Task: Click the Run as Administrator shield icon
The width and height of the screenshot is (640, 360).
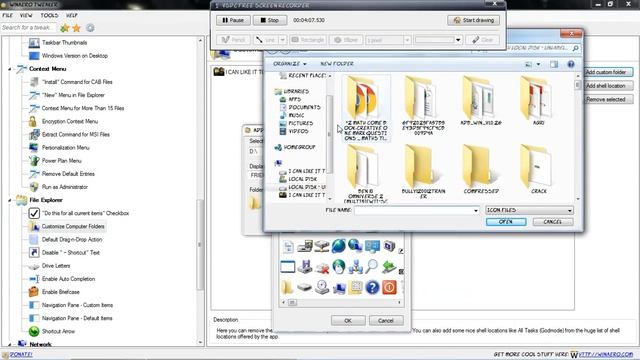Action: (x=34, y=187)
